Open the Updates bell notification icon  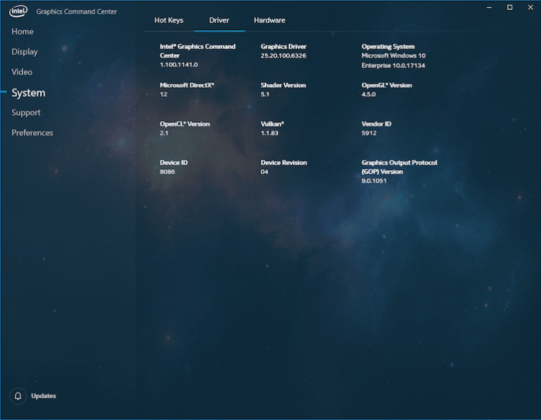pyautogui.click(x=18, y=396)
